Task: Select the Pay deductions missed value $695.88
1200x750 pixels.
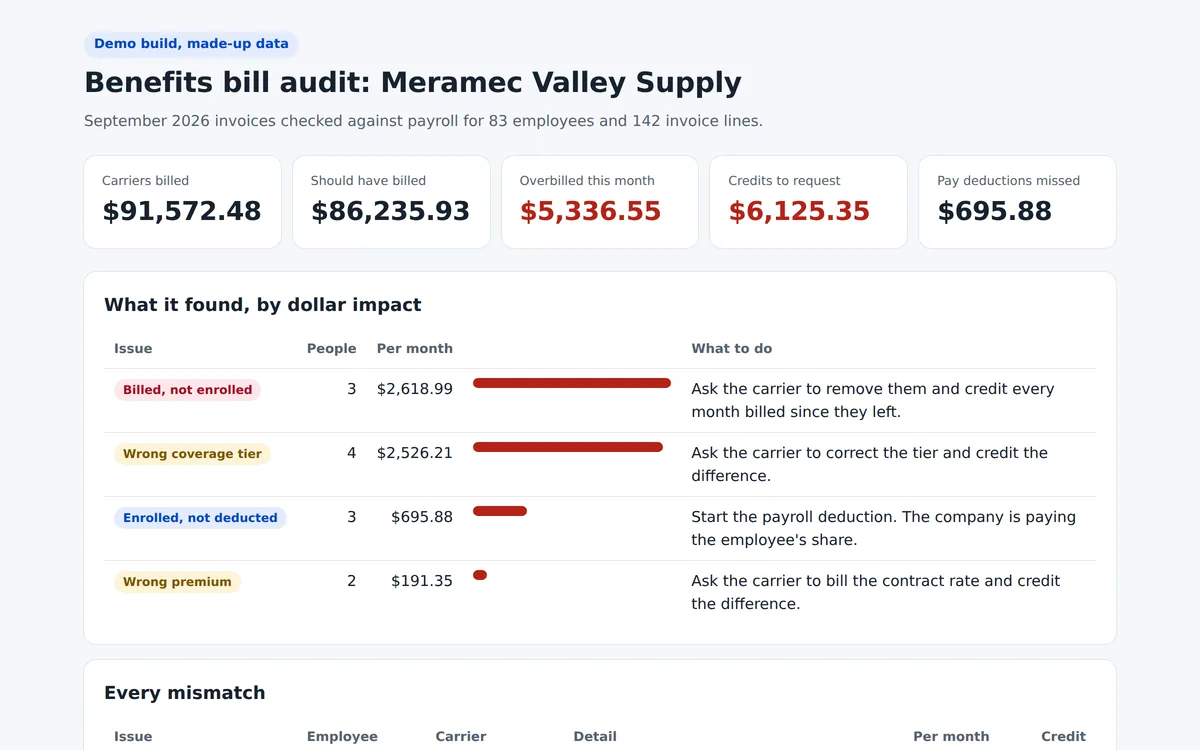Action: pos(994,211)
